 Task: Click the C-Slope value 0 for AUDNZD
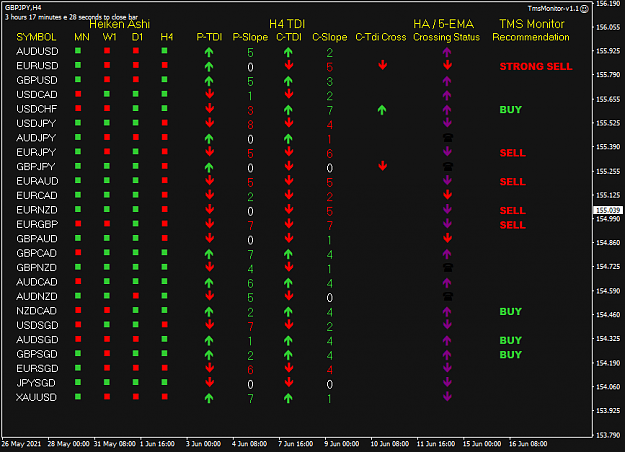[330, 298]
